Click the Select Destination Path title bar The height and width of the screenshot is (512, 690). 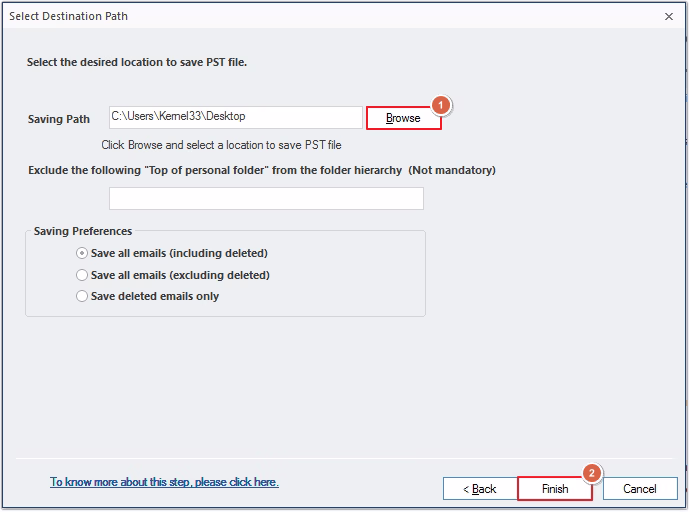click(330, 16)
